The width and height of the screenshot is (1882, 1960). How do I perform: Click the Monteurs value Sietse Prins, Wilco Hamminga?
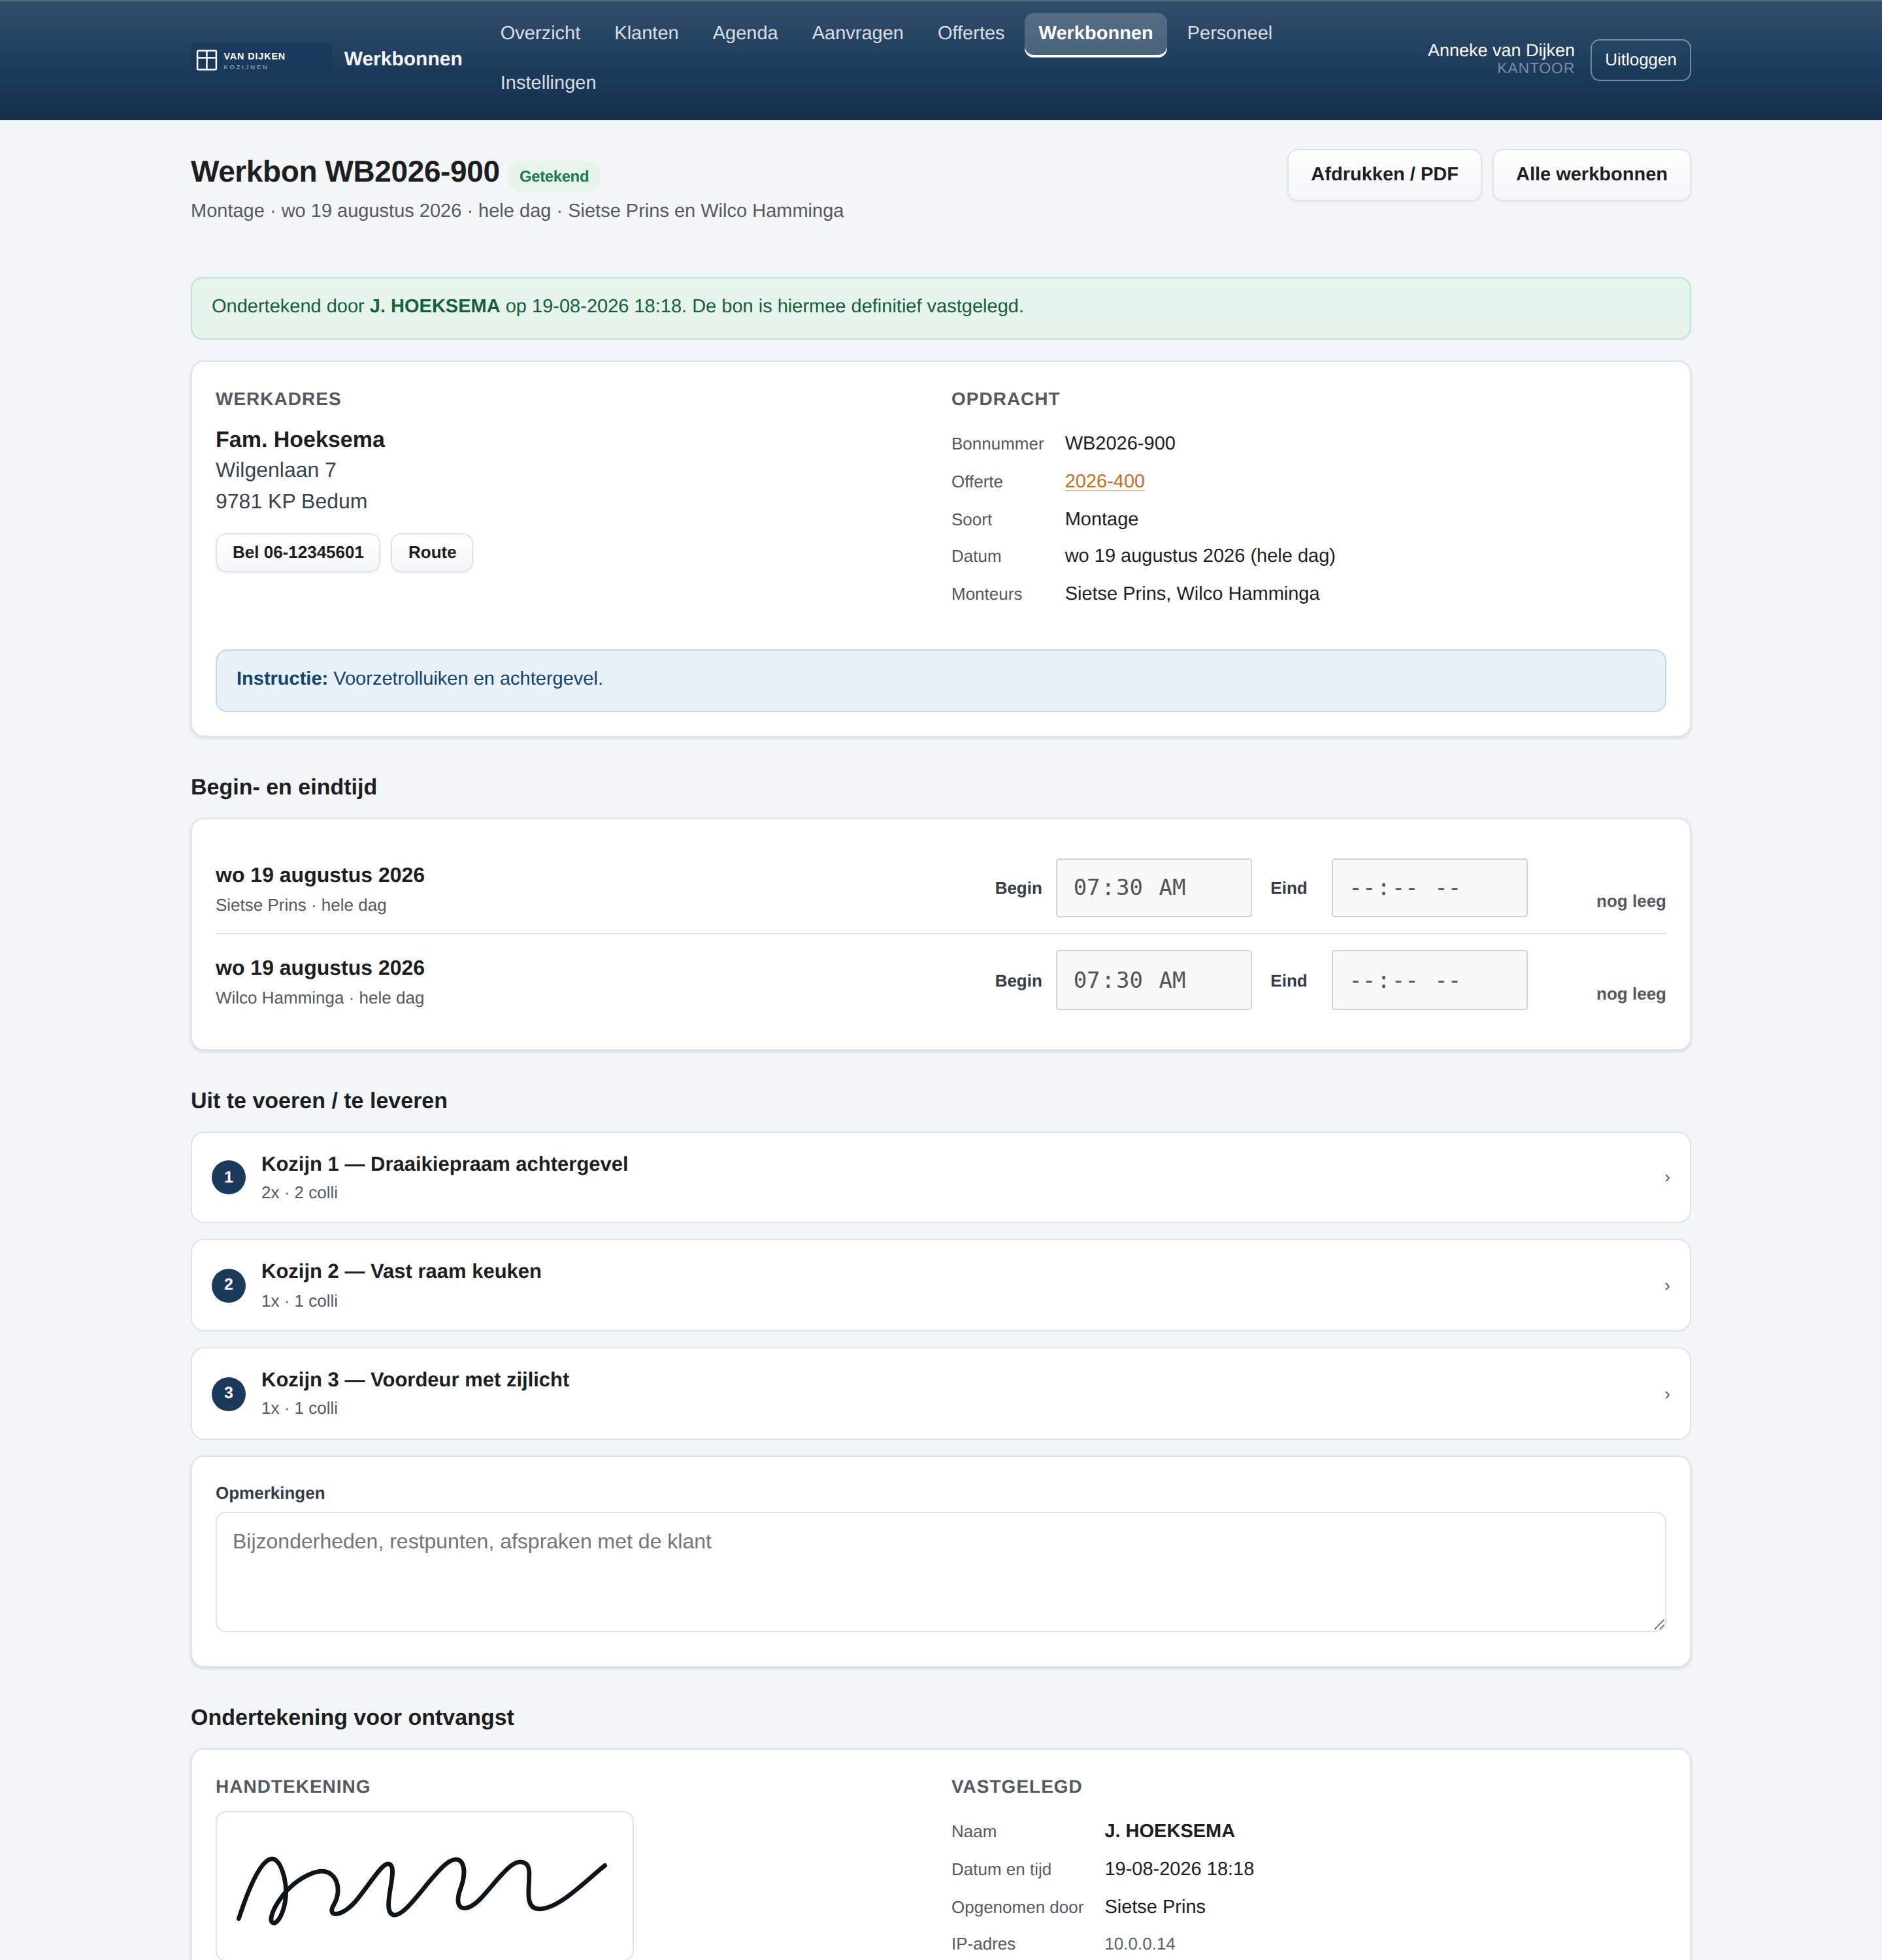pos(1191,594)
